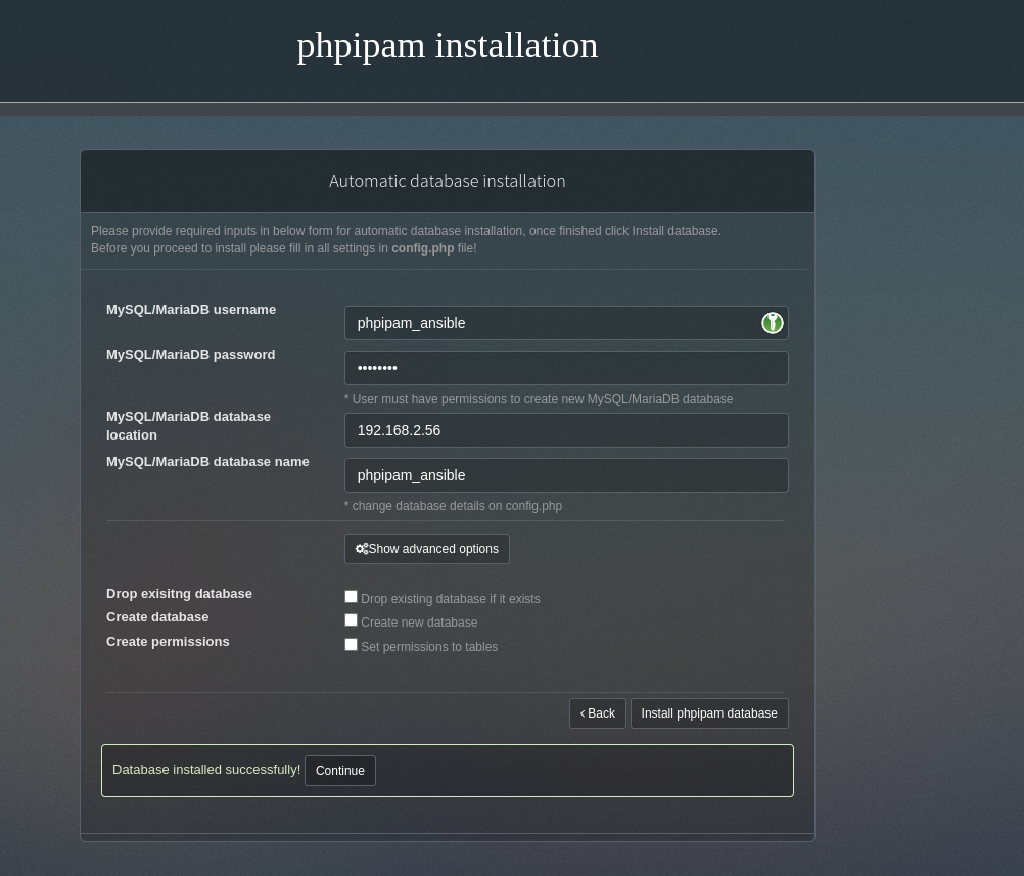Click the phpipam installation page title
Image resolution: width=1024 pixels, height=876 pixels.
447,45
